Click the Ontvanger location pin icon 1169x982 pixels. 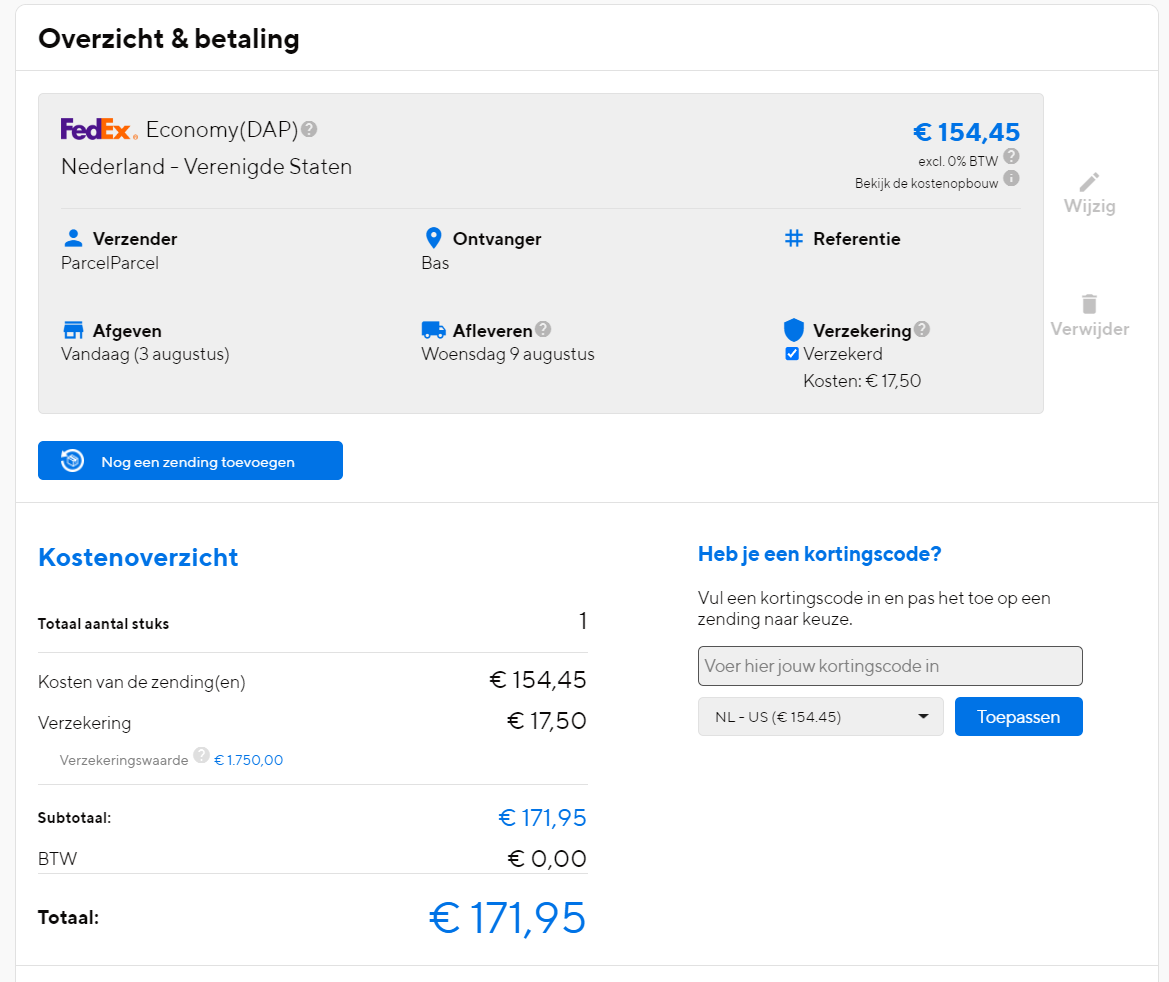(433, 238)
